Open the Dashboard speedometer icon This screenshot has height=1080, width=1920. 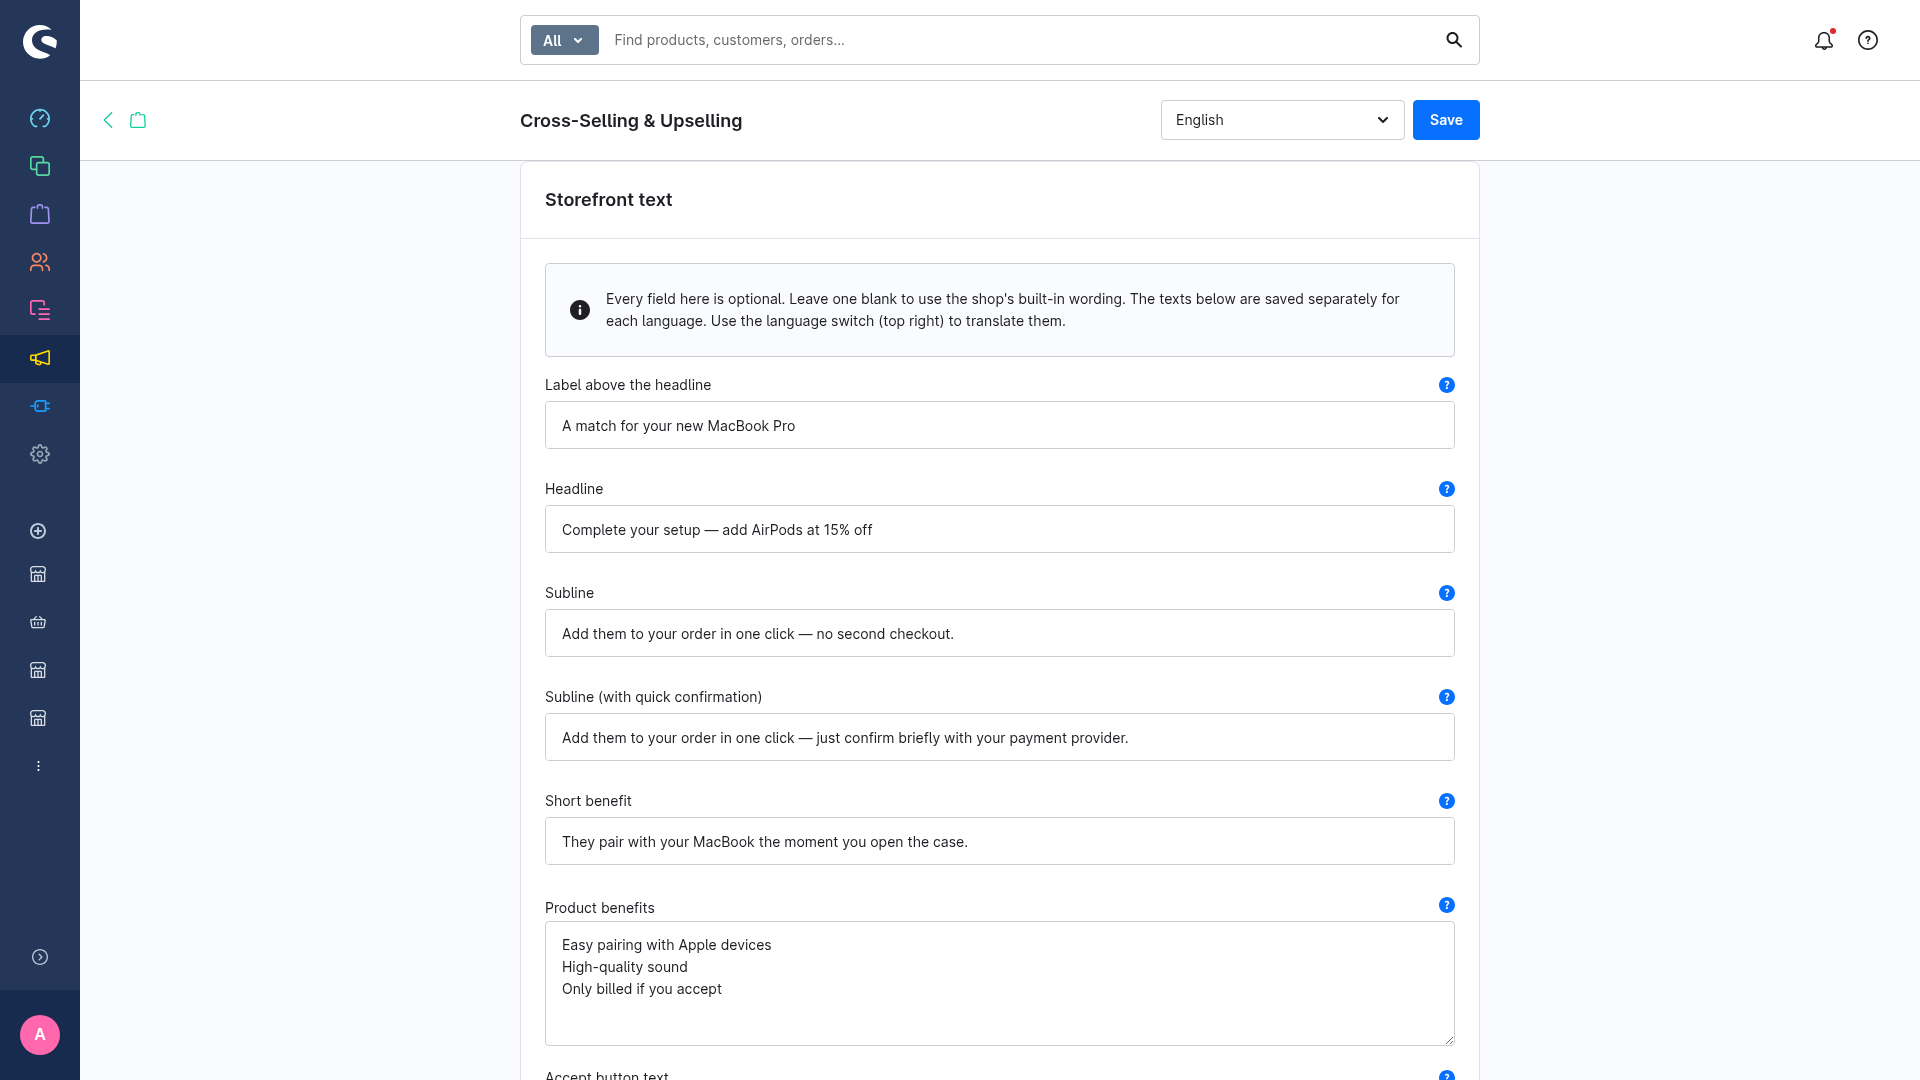tap(40, 118)
